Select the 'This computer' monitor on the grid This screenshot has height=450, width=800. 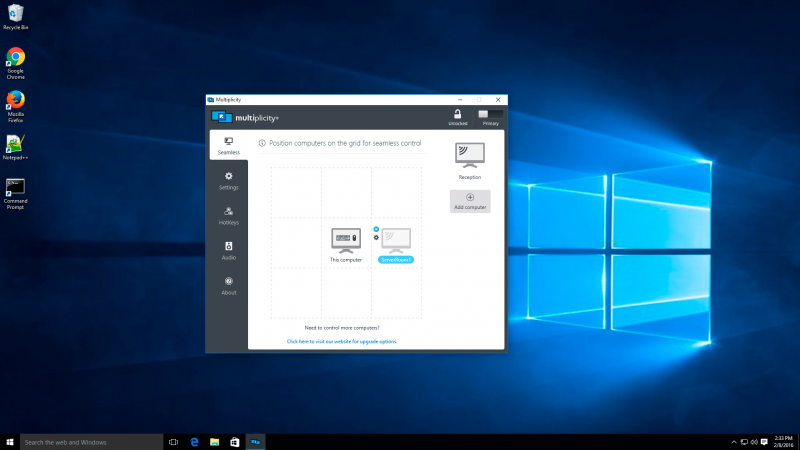[346, 240]
